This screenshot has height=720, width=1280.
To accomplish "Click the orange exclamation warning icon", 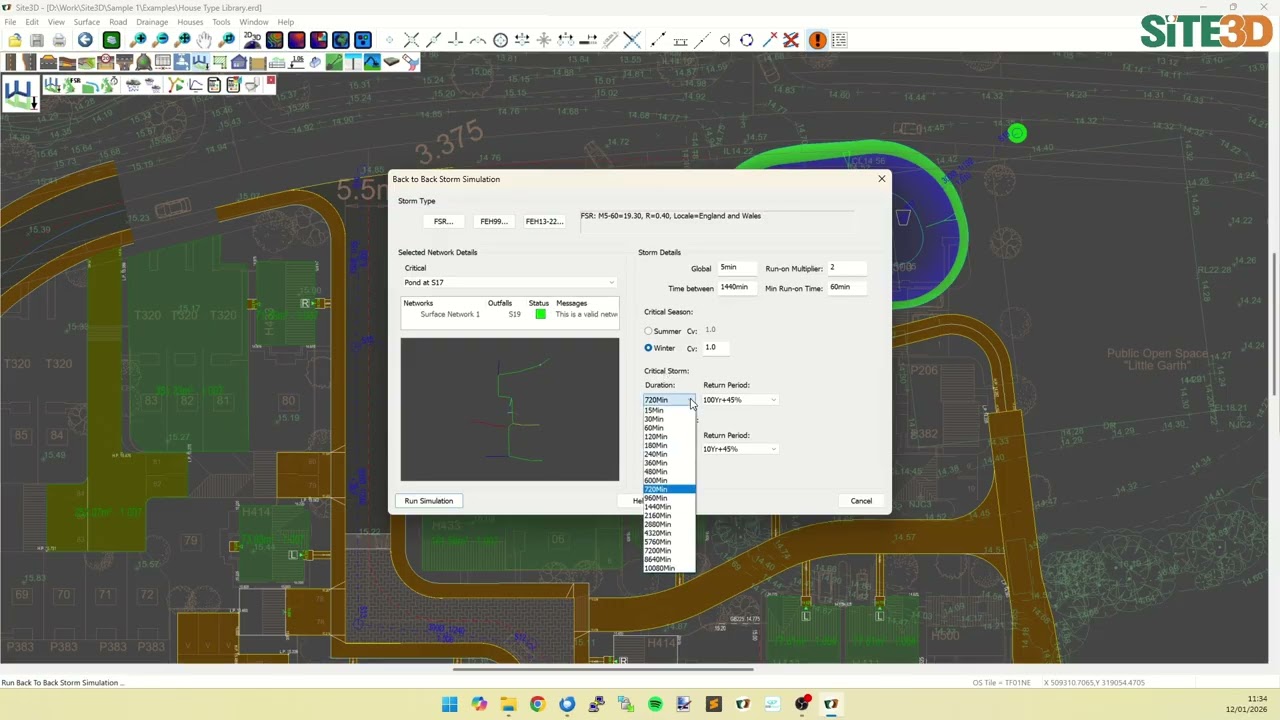I will coord(816,40).
